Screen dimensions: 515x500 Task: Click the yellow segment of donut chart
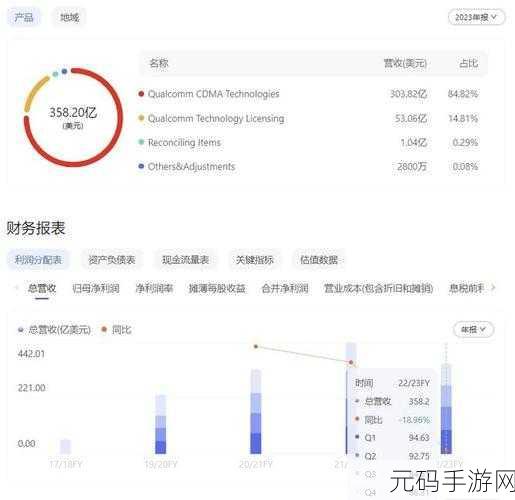coord(34,94)
